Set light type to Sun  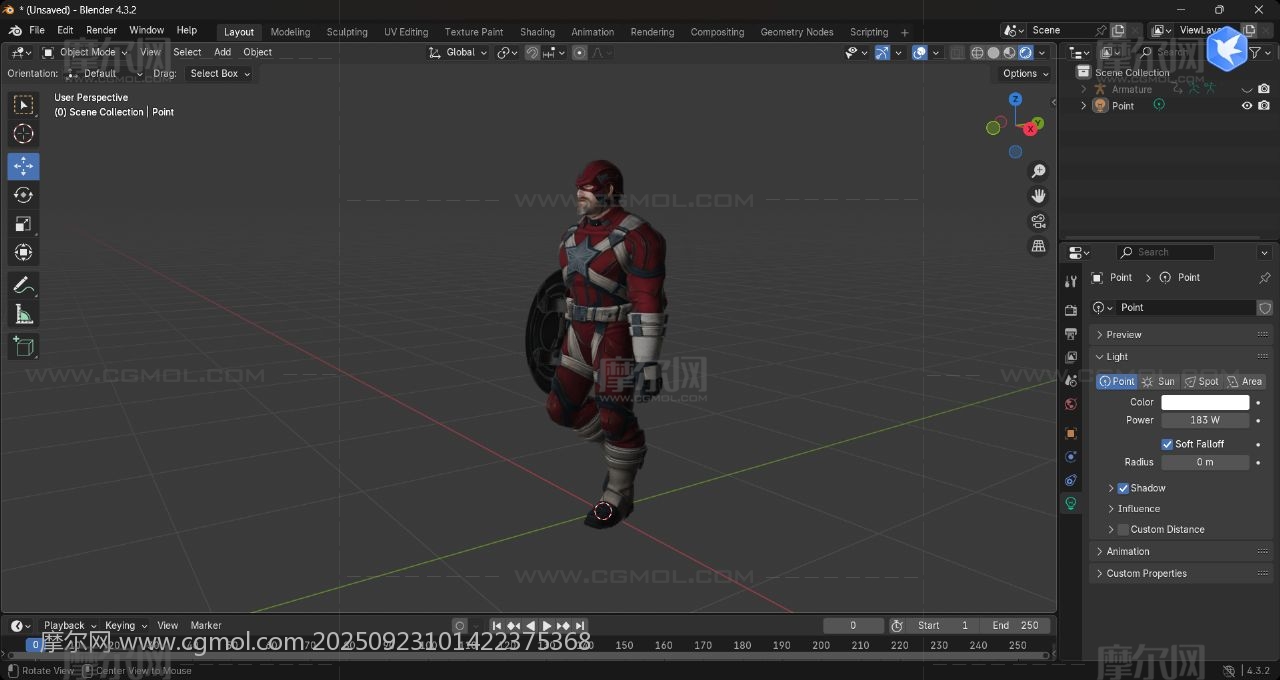coord(1159,381)
